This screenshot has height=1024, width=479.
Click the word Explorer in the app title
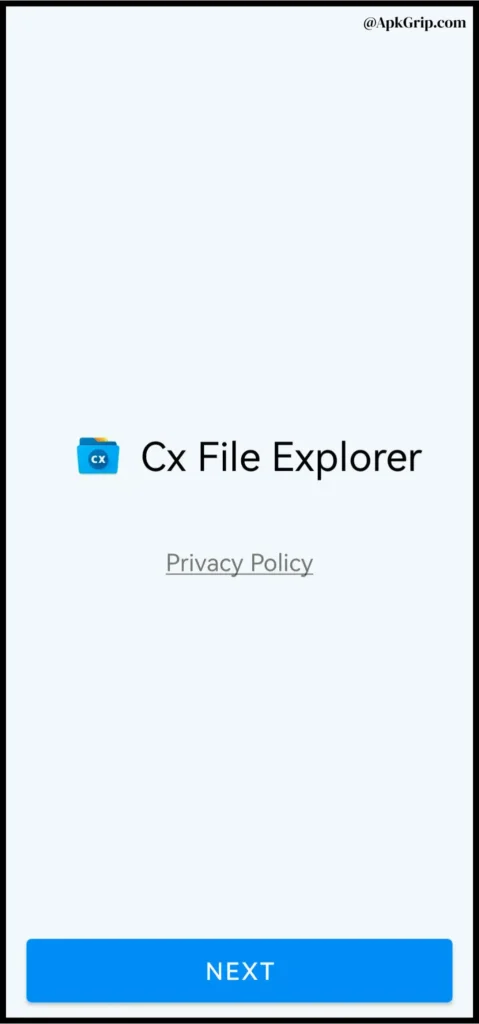tap(347, 458)
